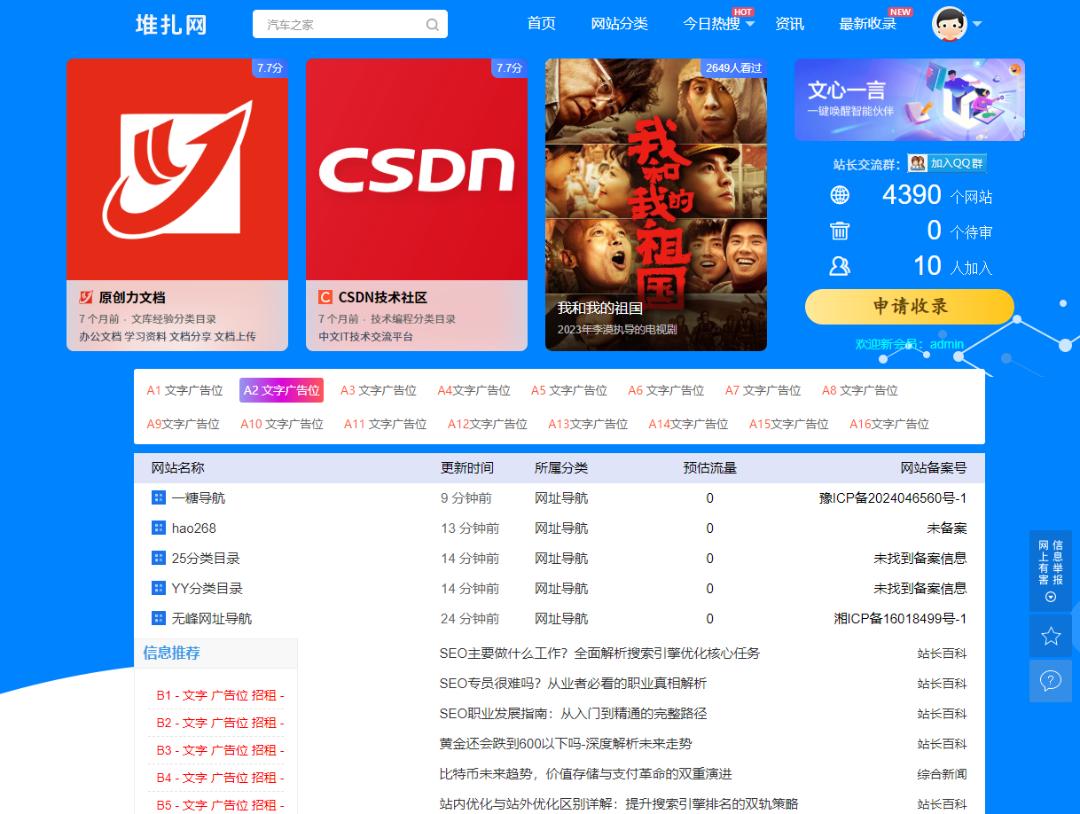The image size is (1080, 814).
Task: Expand the 今日热搜 dropdown arrow
Action: 750,24
